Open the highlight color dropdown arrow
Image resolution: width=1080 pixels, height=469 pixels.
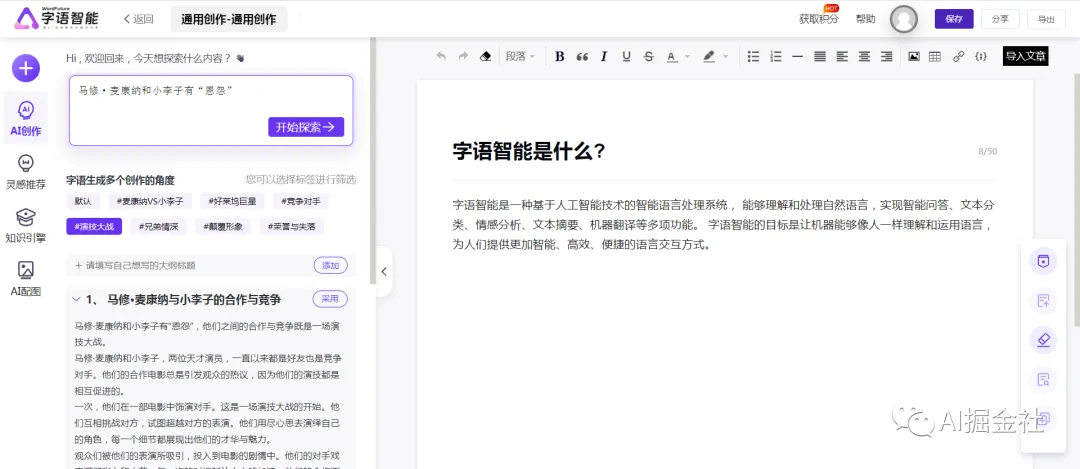tap(725, 56)
